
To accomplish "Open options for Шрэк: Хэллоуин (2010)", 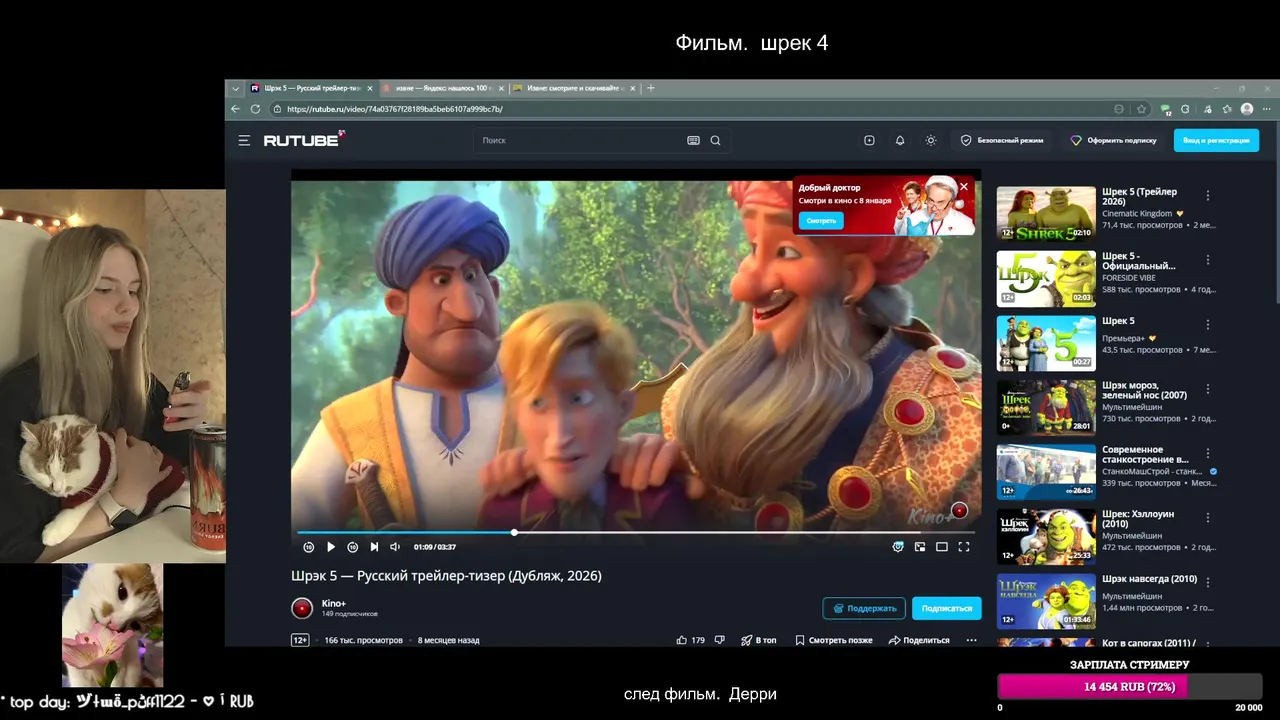I will coord(1208,518).
